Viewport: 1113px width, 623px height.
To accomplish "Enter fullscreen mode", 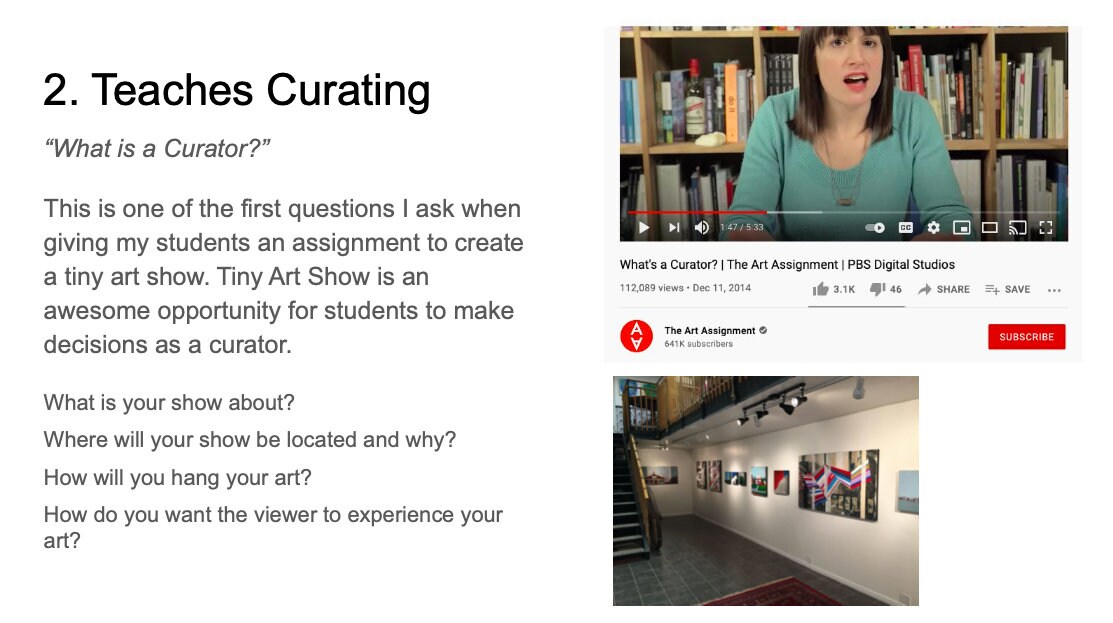I will click(1046, 228).
